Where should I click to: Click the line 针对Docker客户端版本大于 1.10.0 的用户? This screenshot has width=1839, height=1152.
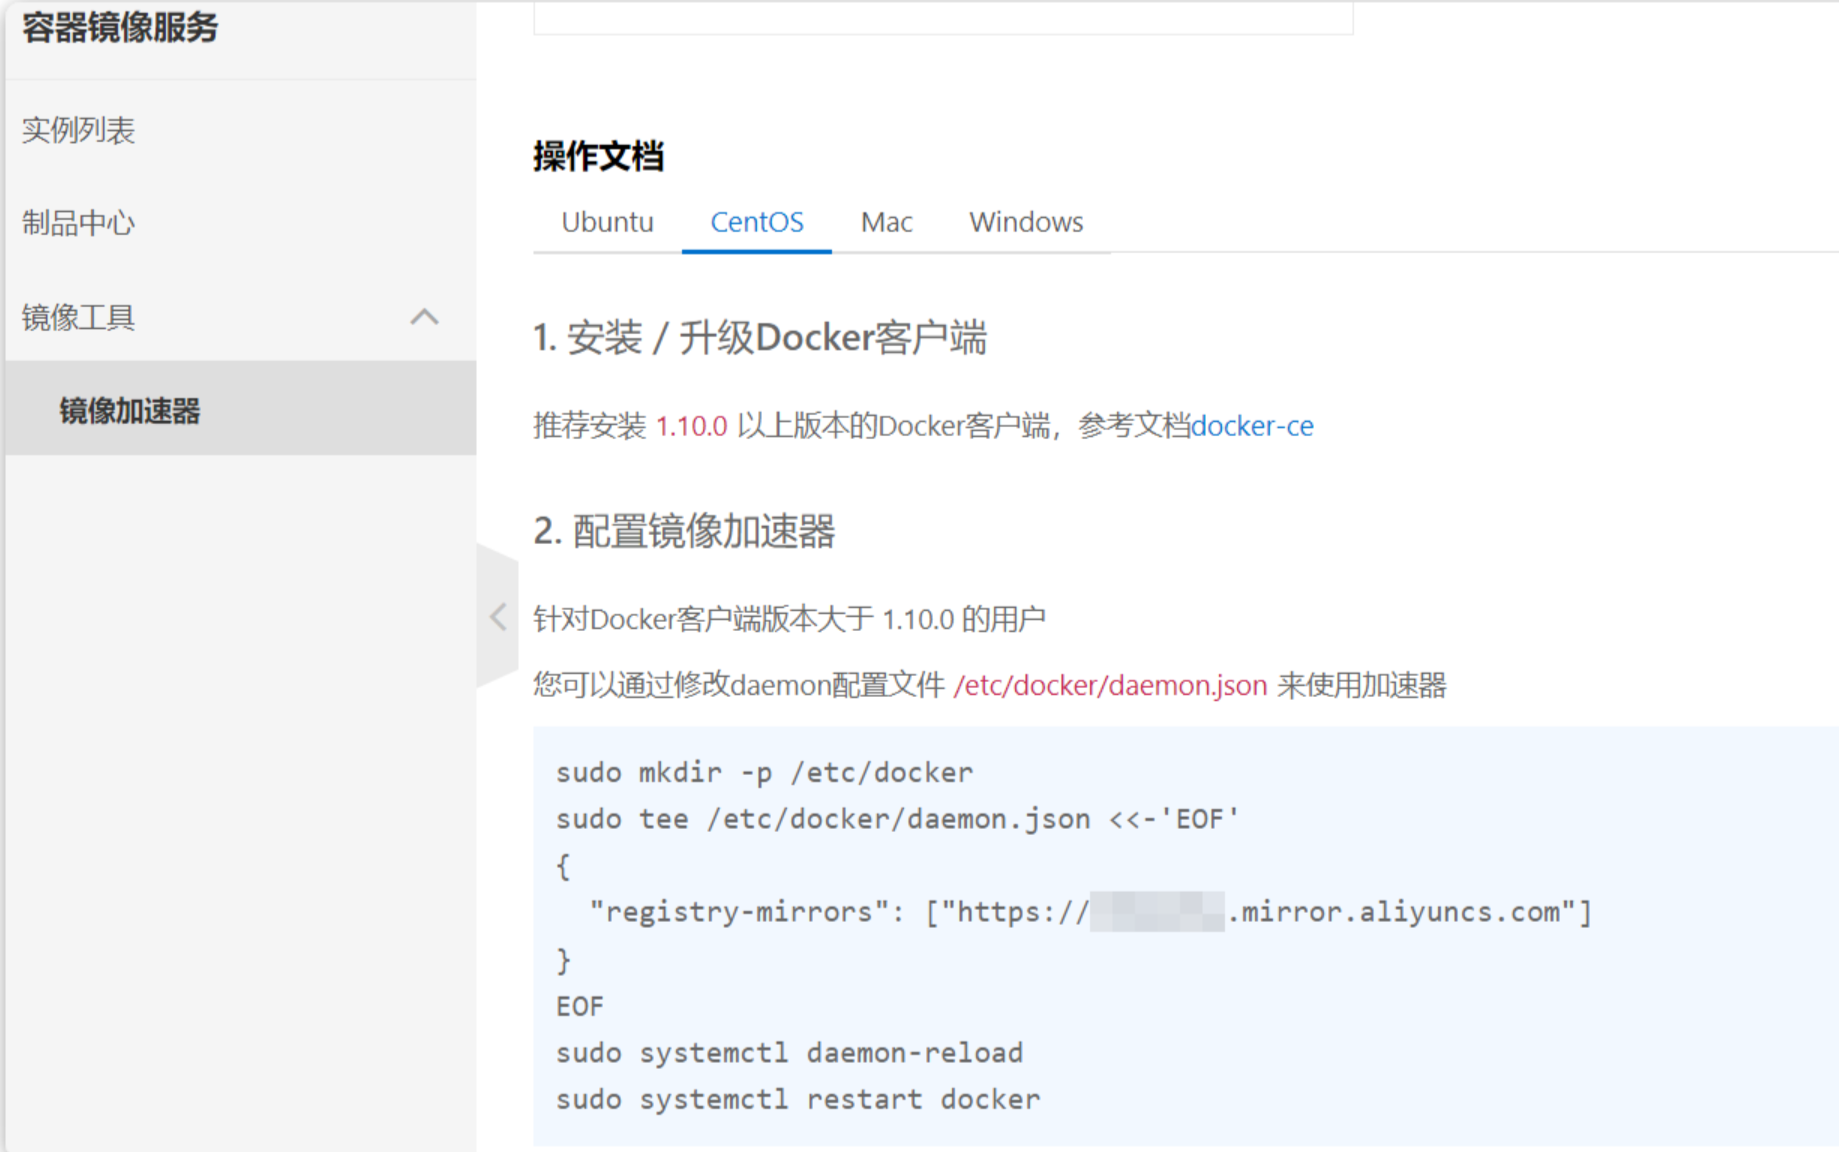pos(789,619)
